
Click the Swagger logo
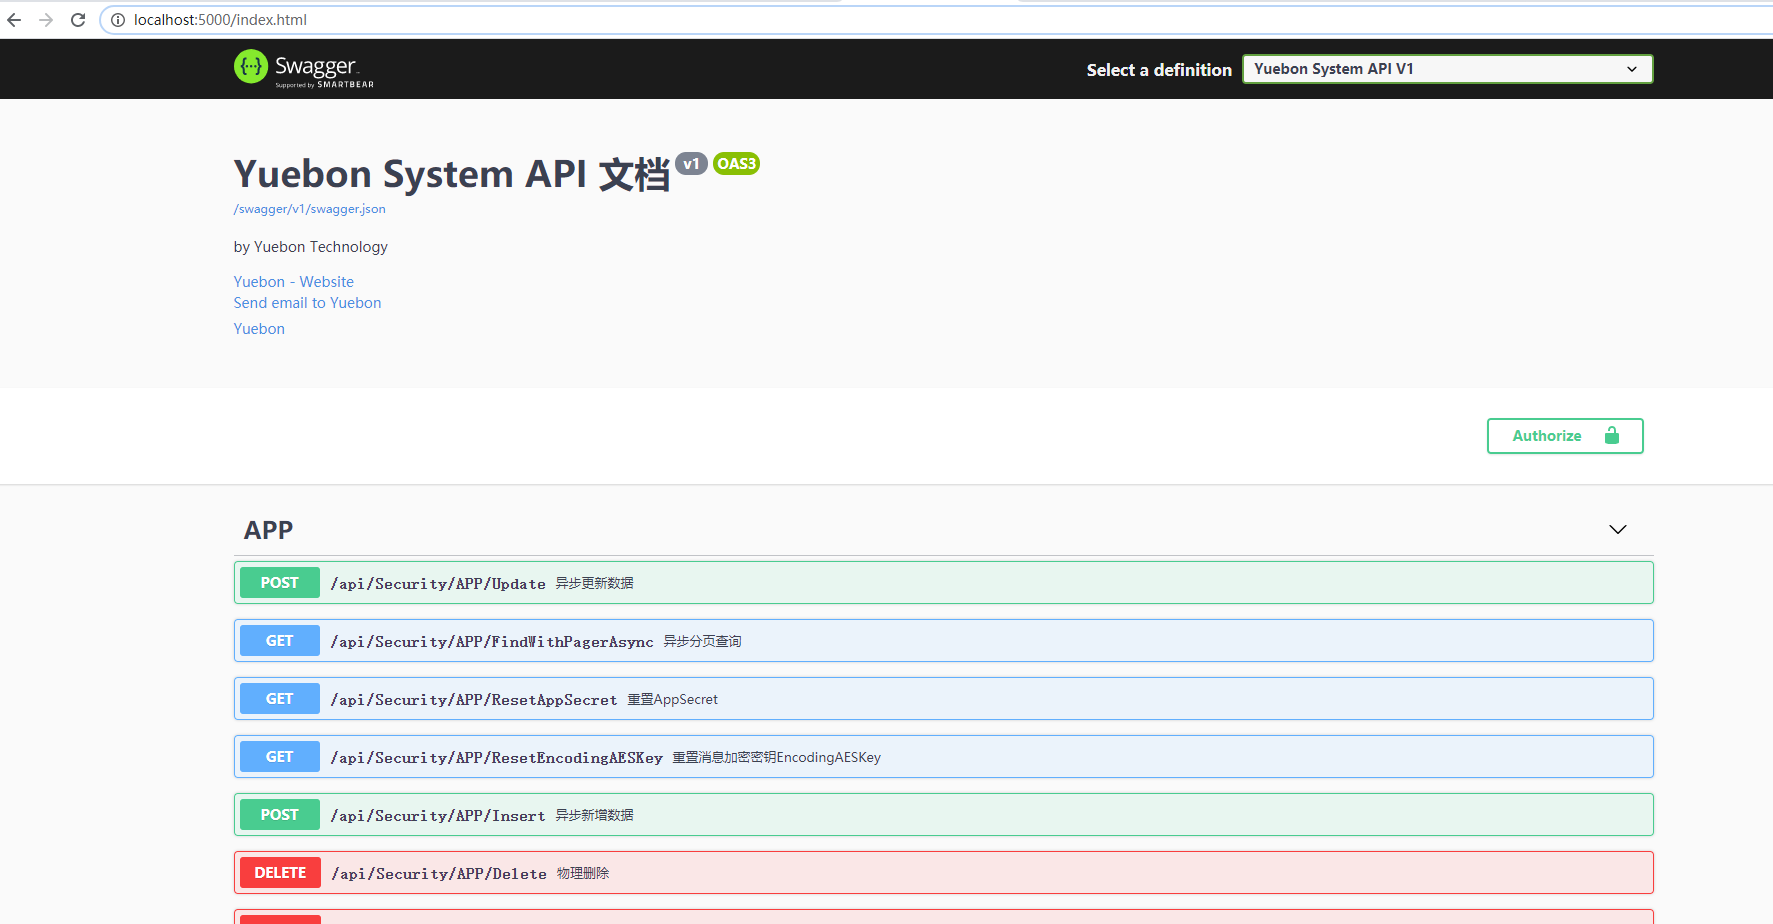(x=304, y=68)
